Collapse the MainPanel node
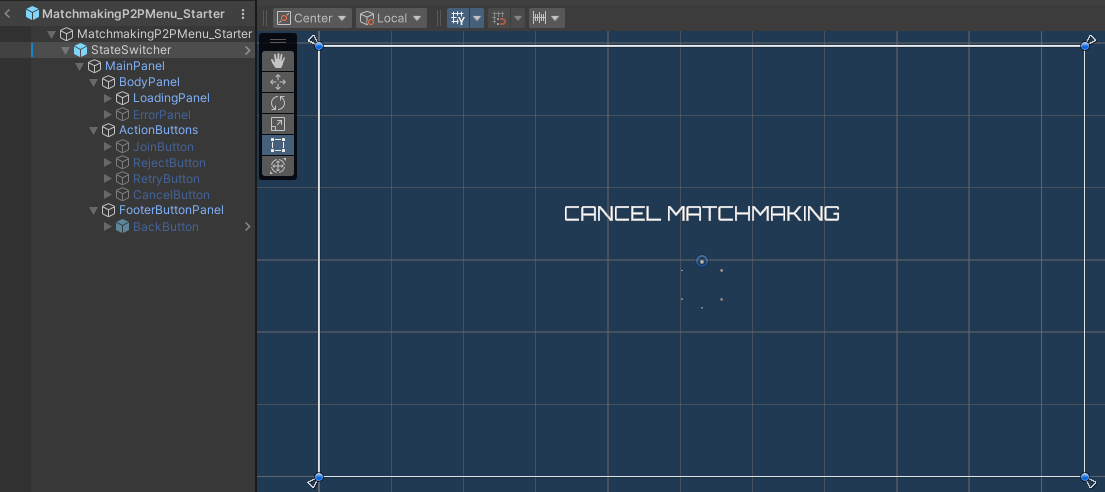 coord(79,66)
